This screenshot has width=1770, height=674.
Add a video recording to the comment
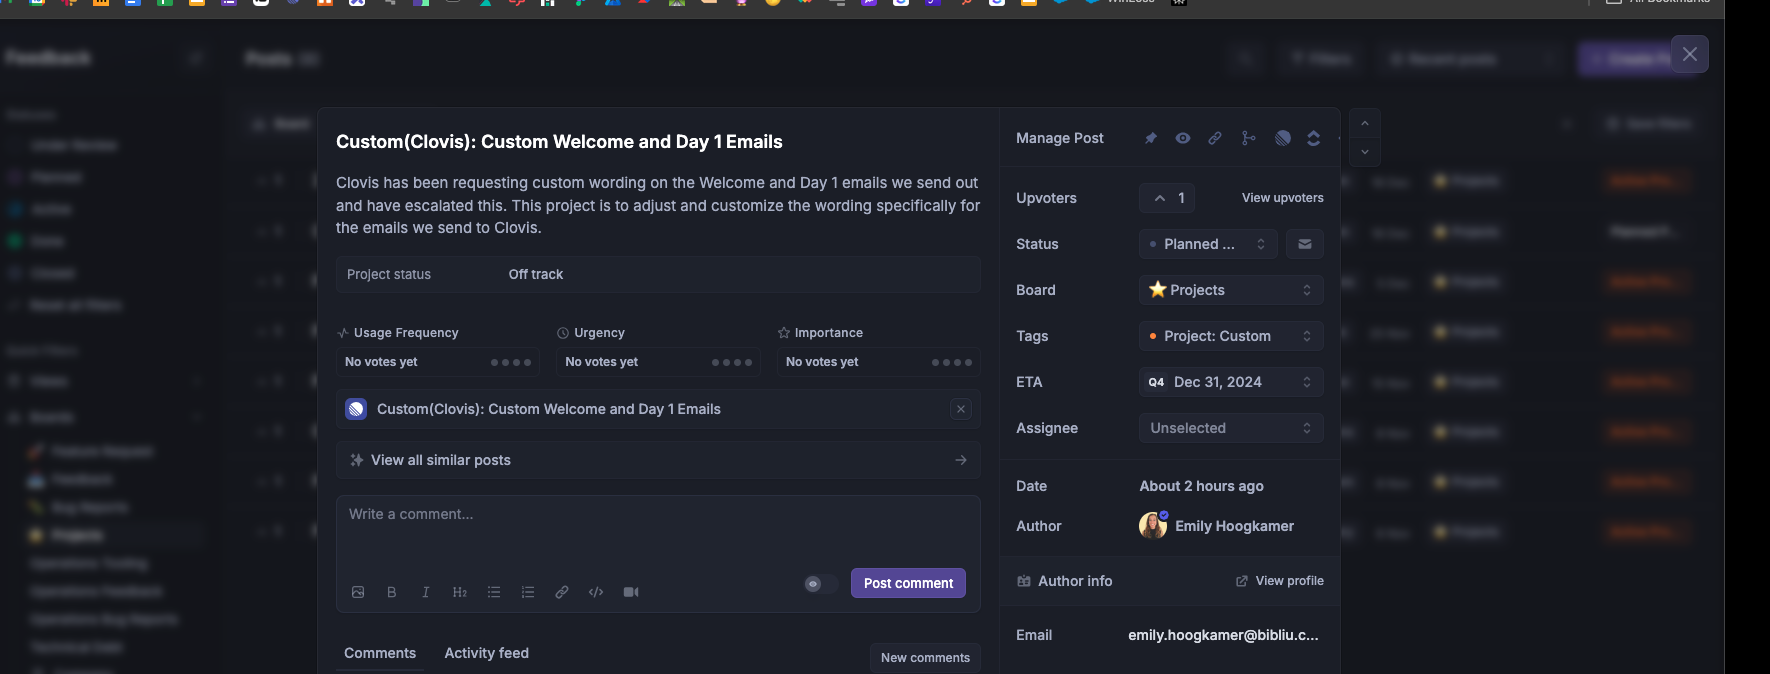(x=631, y=592)
